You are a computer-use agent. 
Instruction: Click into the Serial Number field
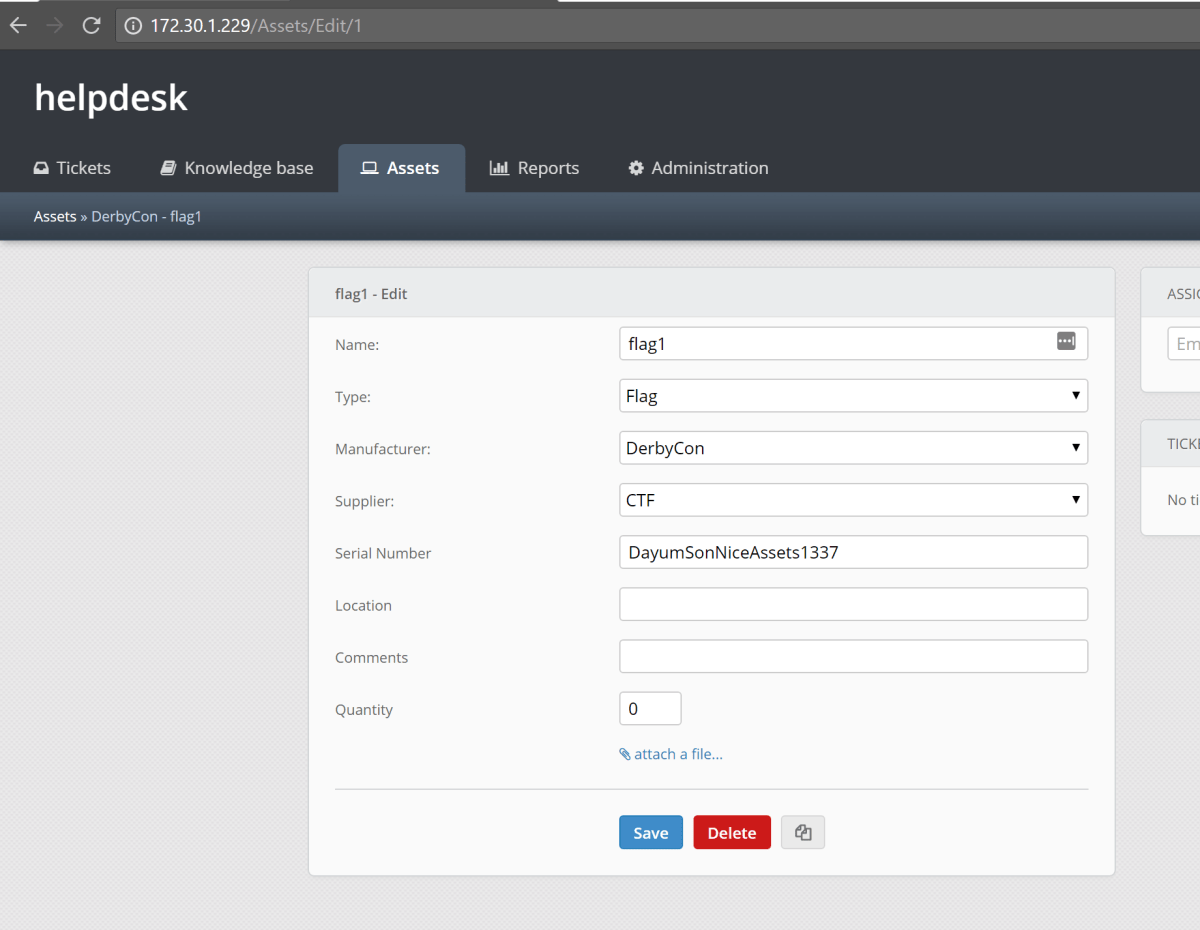point(853,552)
